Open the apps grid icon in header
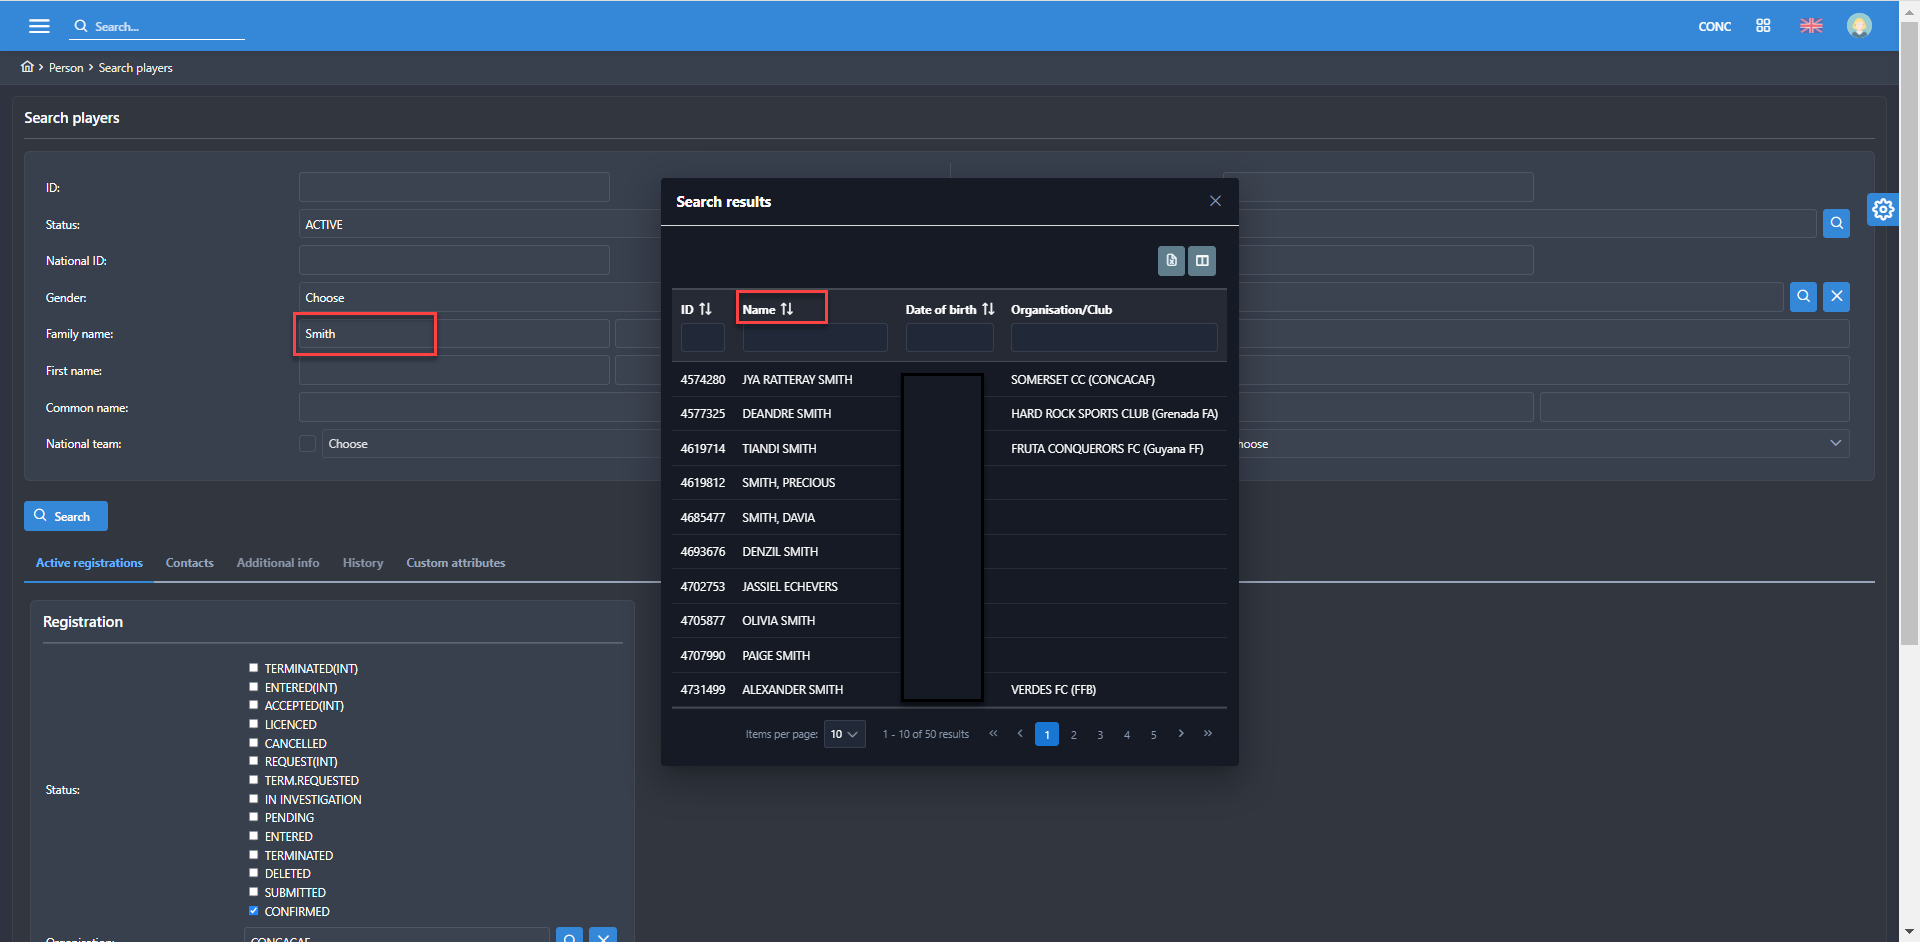1920x942 pixels. (1763, 26)
